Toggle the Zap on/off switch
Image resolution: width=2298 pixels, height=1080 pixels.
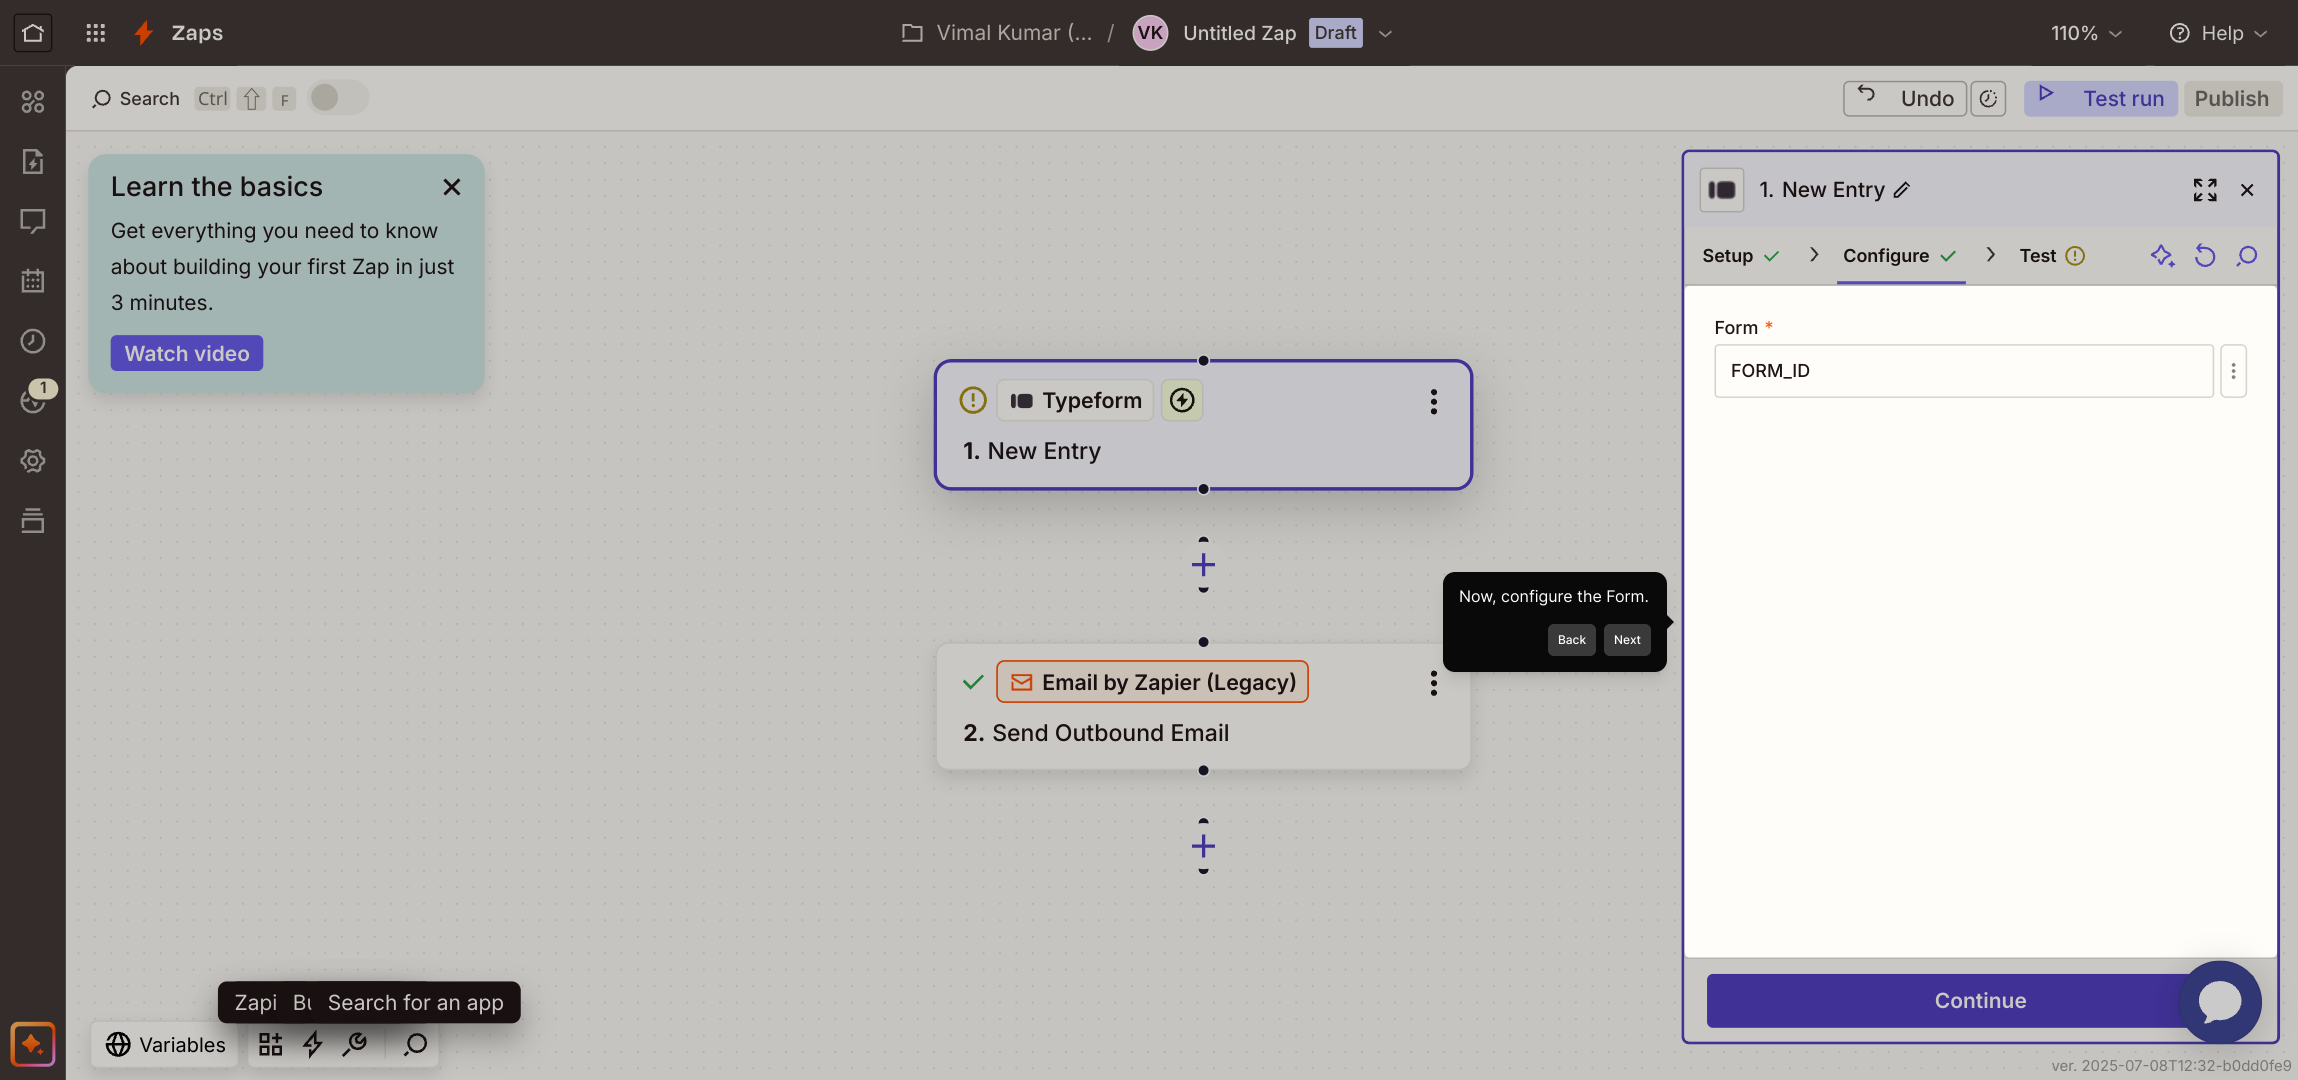(338, 98)
